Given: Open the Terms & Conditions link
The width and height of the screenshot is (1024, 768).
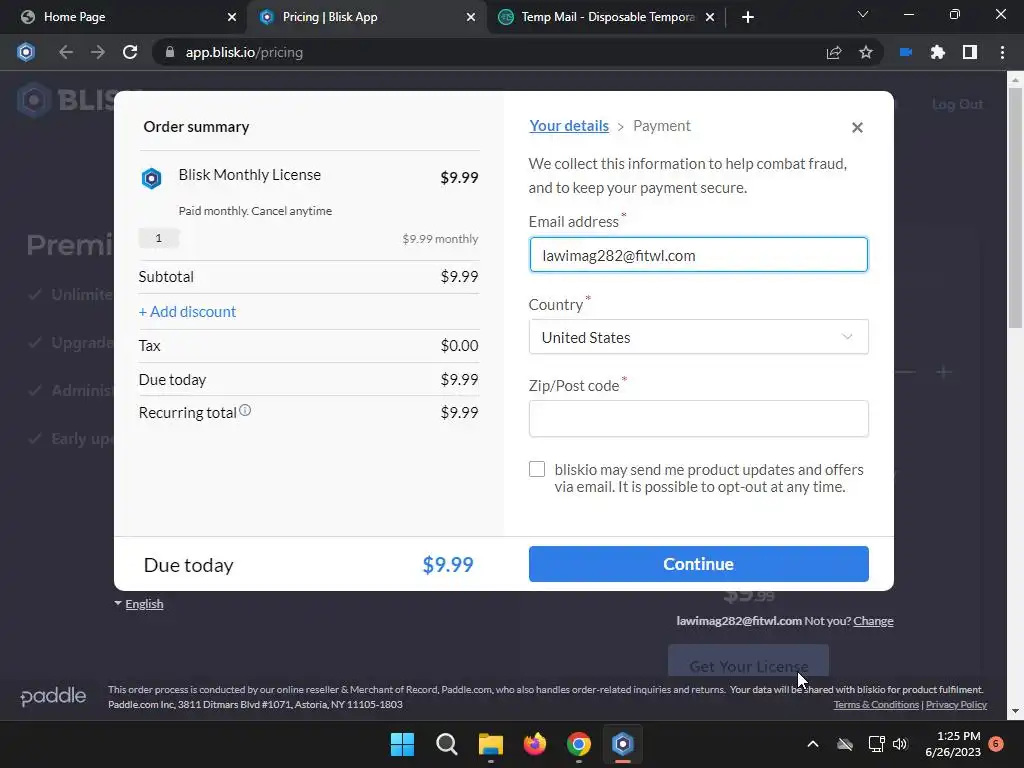Looking at the screenshot, I should pyautogui.click(x=876, y=705).
